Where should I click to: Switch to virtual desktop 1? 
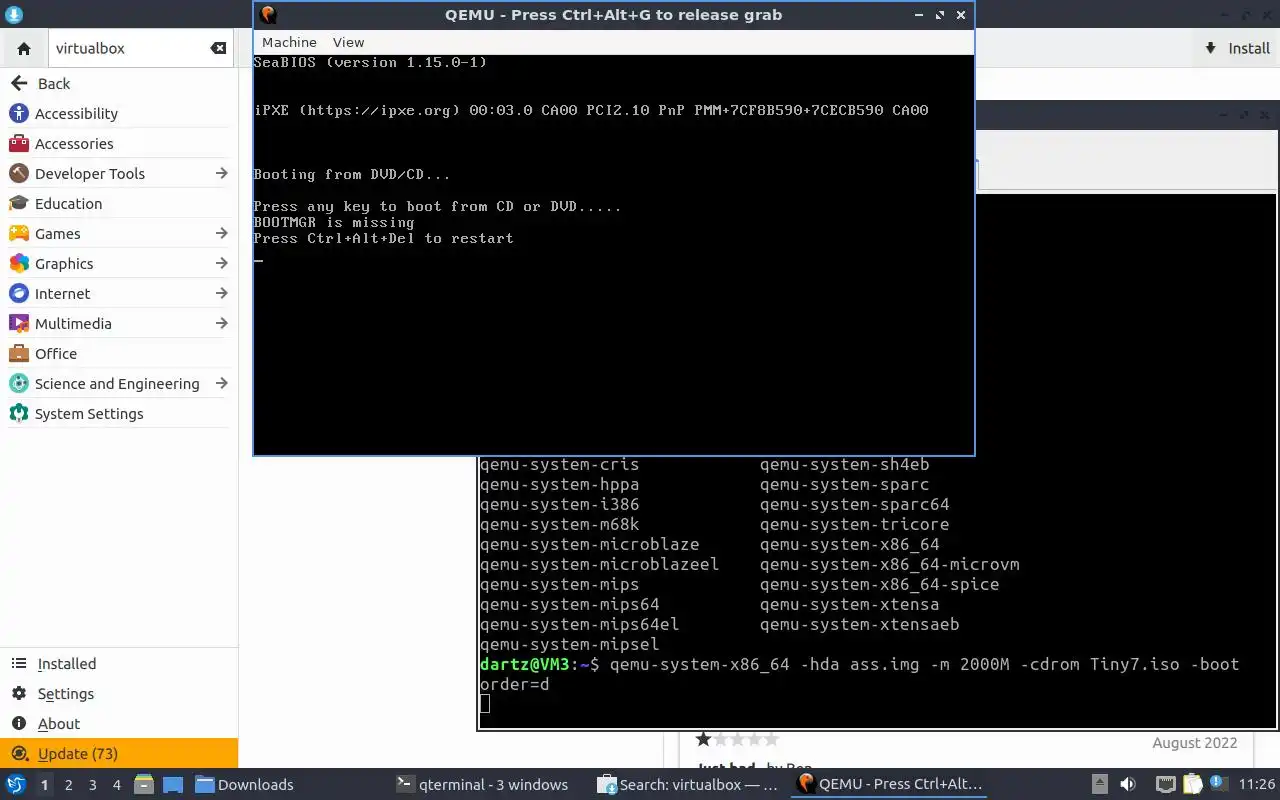coord(44,785)
